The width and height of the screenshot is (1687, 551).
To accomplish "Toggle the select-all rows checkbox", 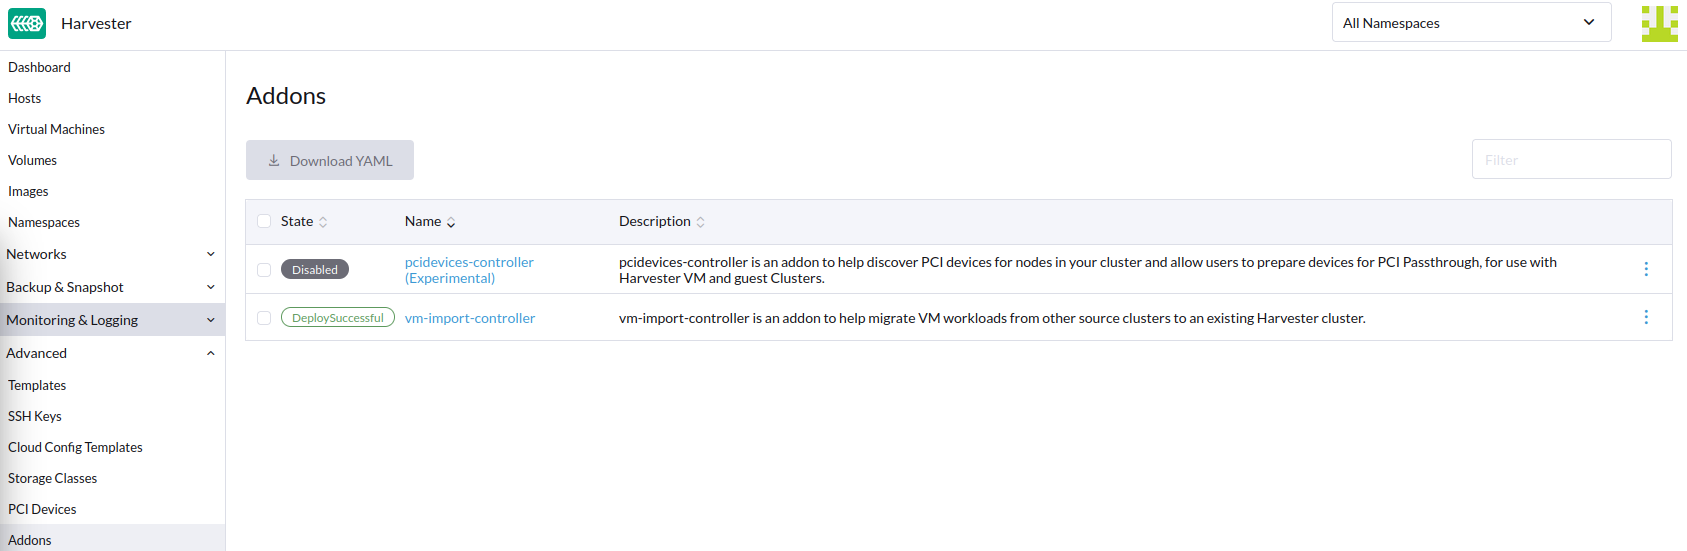I will (x=264, y=221).
